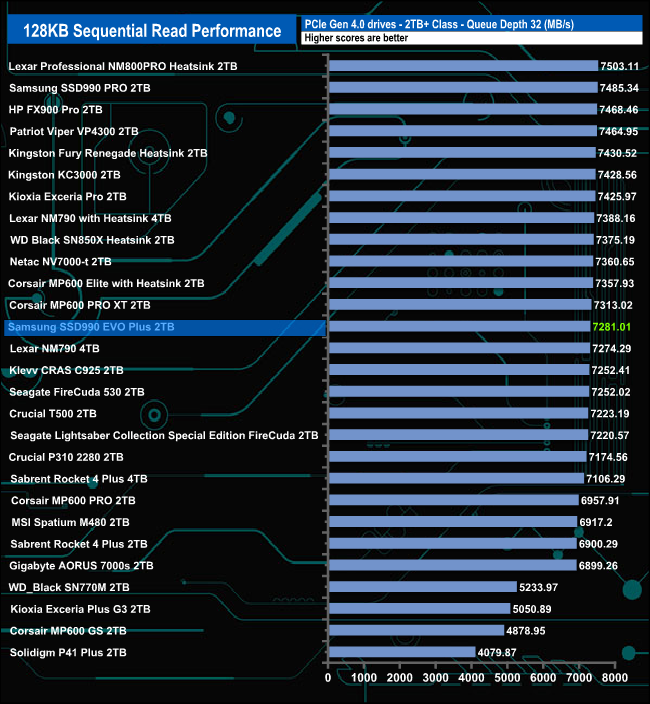This screenshot has height=704, width=650.
Task: Click the value 4079.87
Action: coord(497,652)
